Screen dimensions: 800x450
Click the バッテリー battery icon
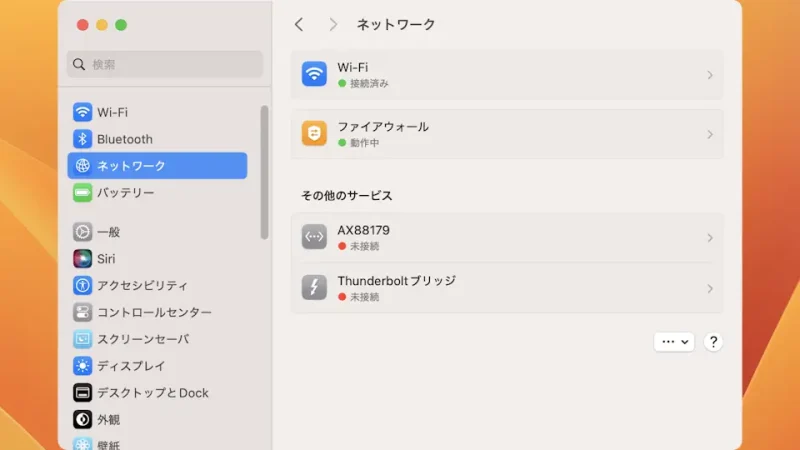(82, 192)
